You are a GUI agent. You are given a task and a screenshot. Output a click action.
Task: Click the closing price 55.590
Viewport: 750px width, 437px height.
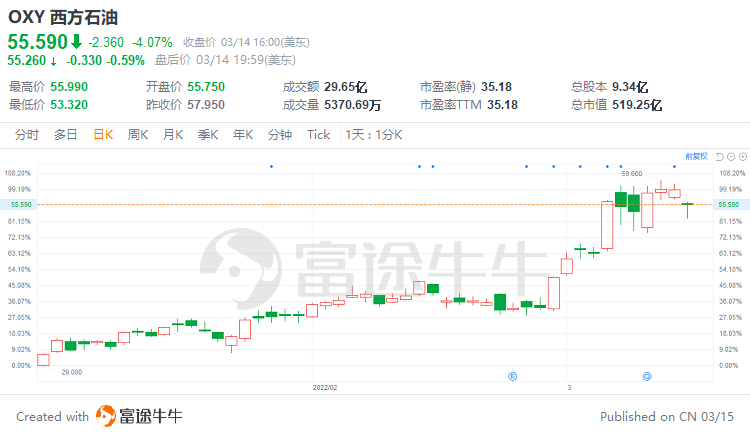click(x=38, y=42)
